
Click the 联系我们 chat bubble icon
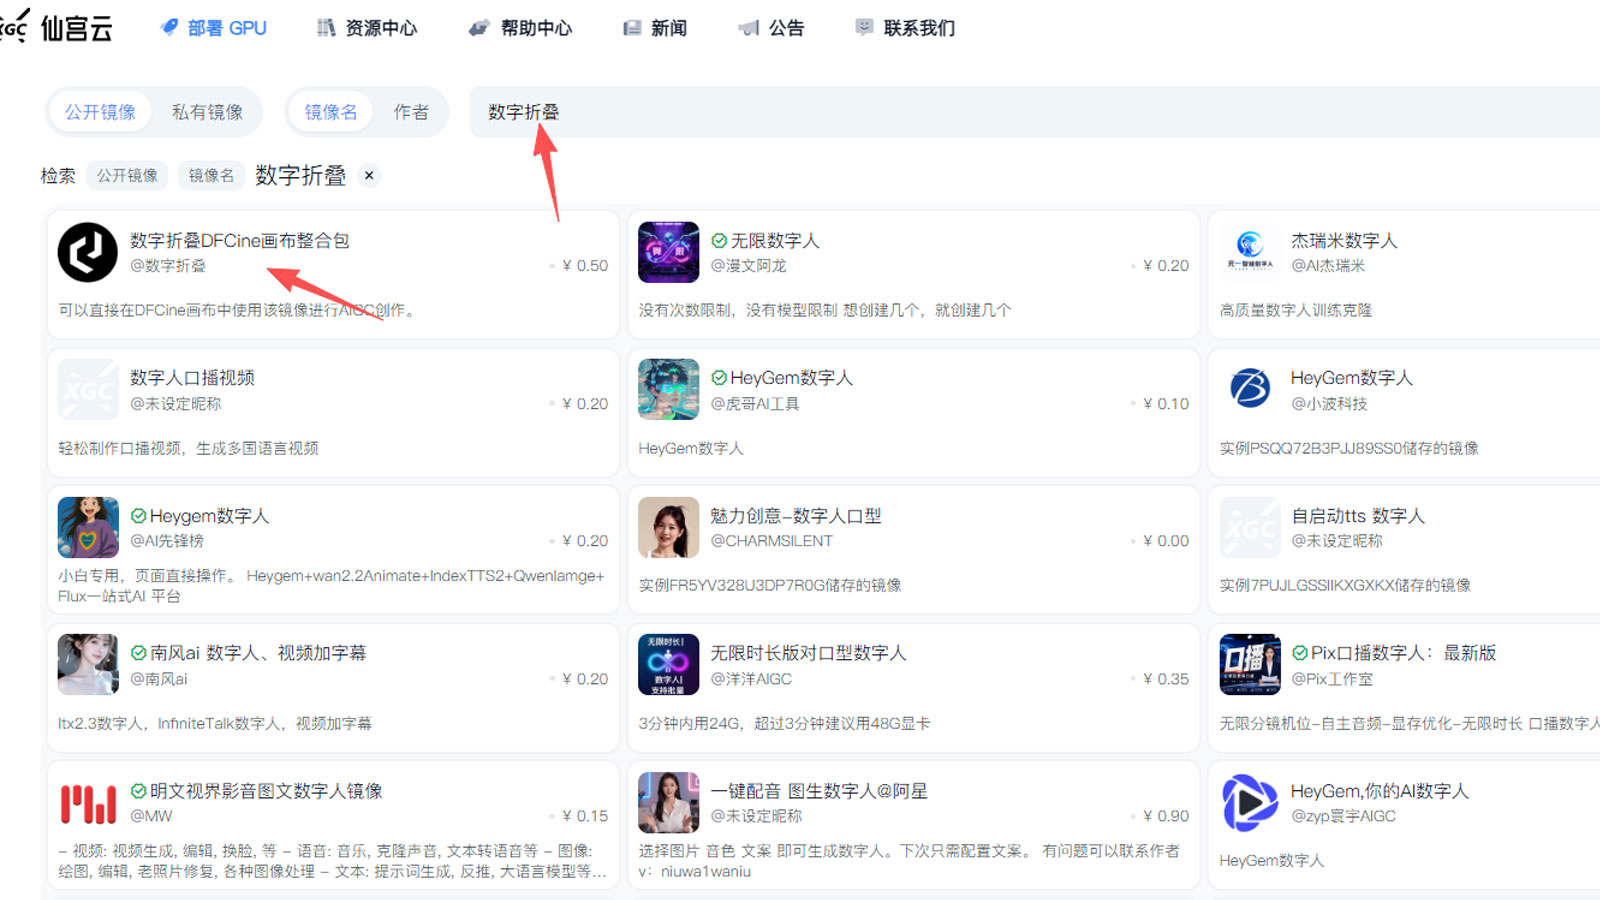[864, 27]
